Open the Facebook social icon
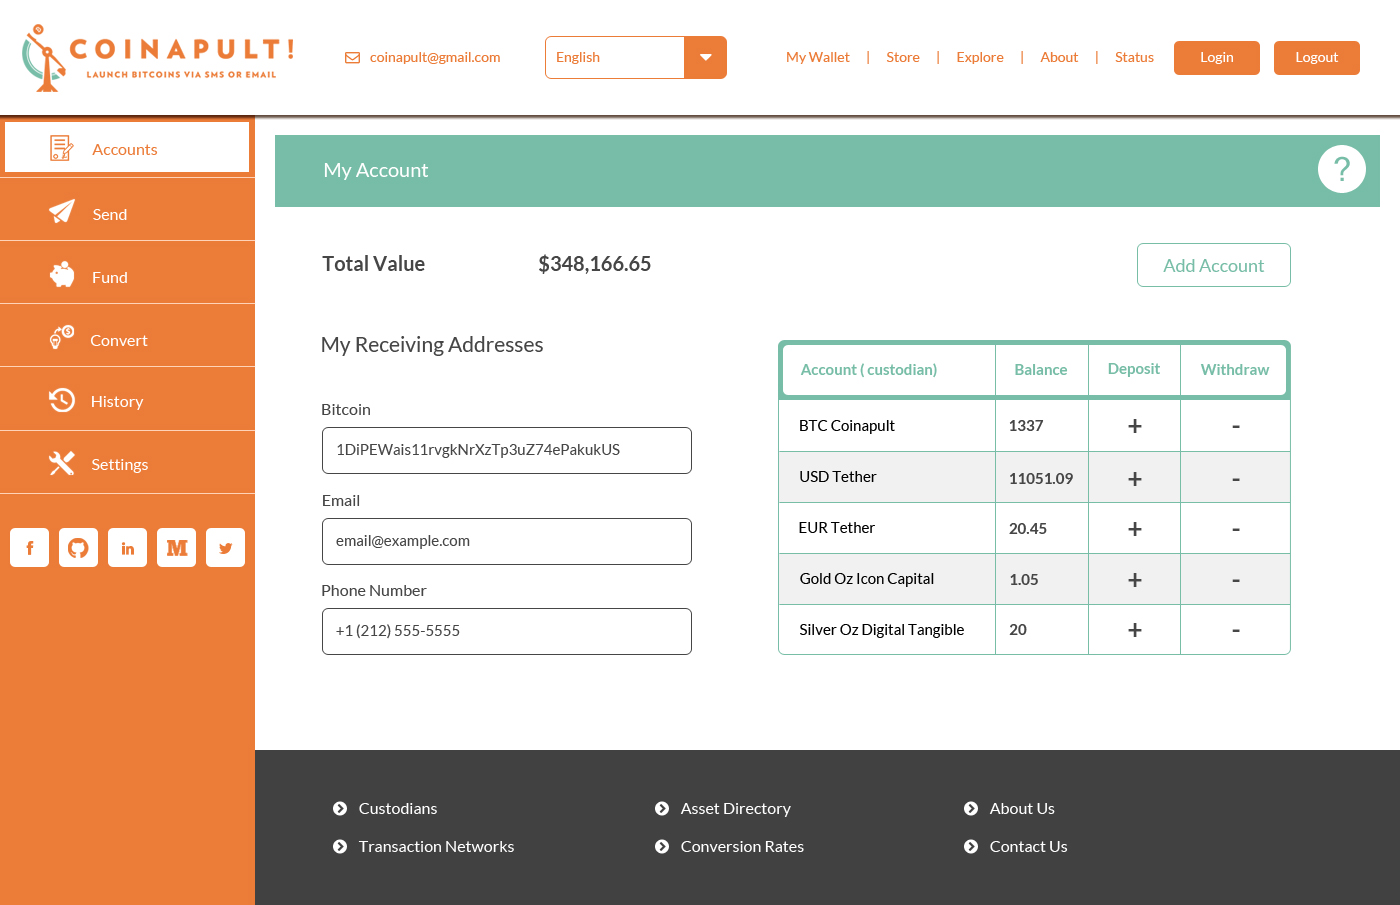 pyautogui.click(x=30, y=548)
